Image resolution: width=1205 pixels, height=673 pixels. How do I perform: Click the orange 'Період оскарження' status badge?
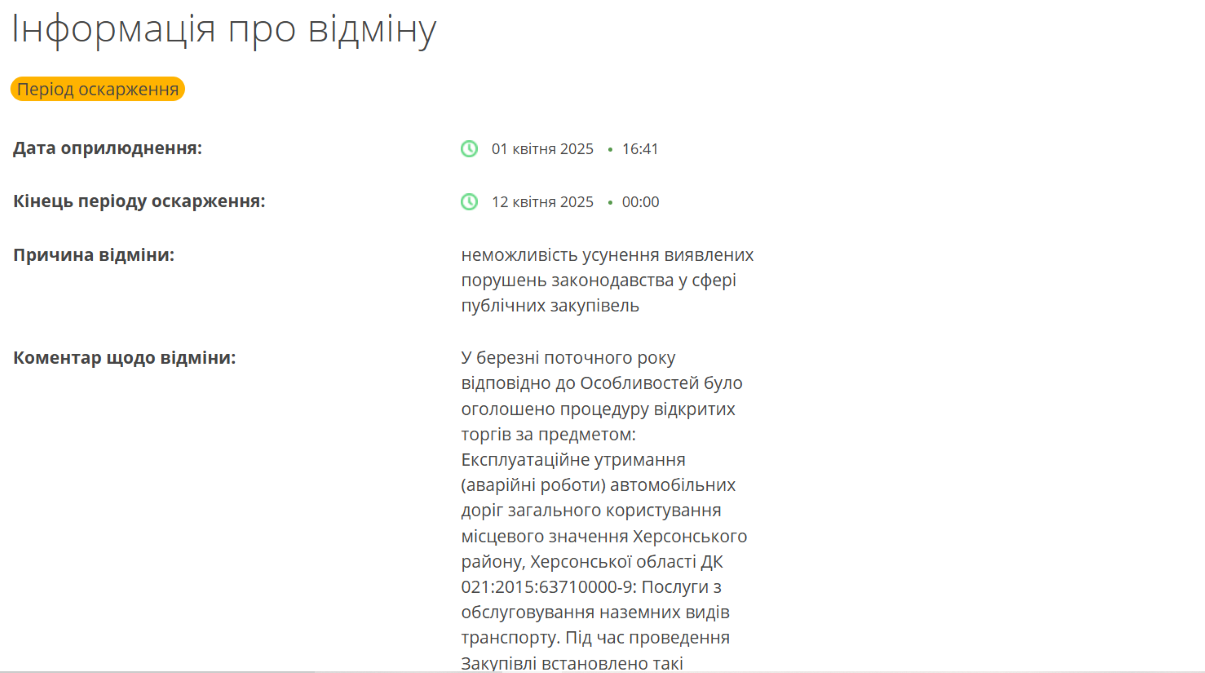98,89
